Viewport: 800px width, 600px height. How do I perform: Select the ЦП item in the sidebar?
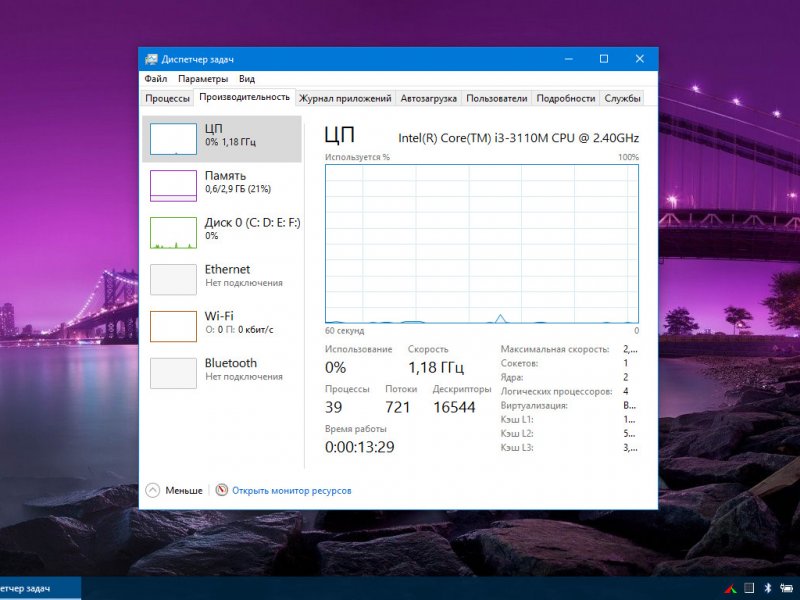coord(222,139)
